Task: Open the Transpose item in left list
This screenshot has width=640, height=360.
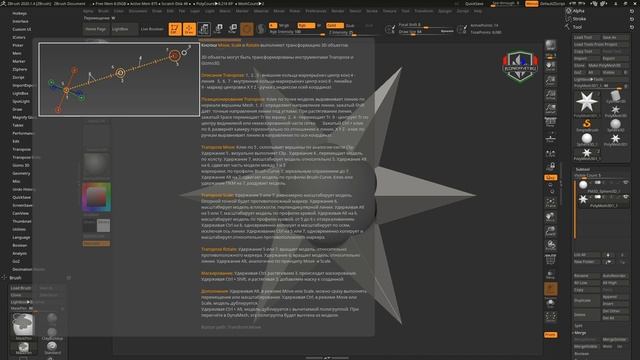Action: pos(21,149)
